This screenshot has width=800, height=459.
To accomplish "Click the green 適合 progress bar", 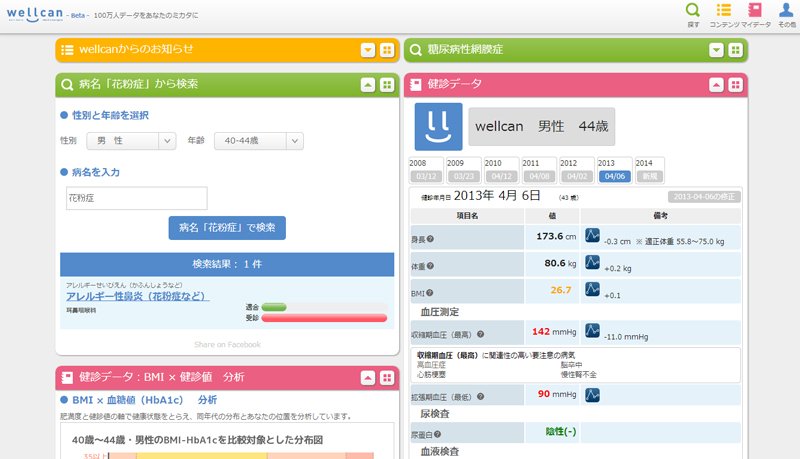I will (274, 307).
